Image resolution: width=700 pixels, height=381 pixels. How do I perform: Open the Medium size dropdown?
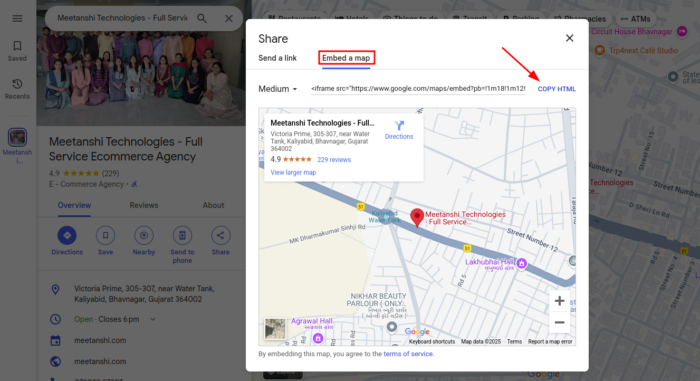277,89
